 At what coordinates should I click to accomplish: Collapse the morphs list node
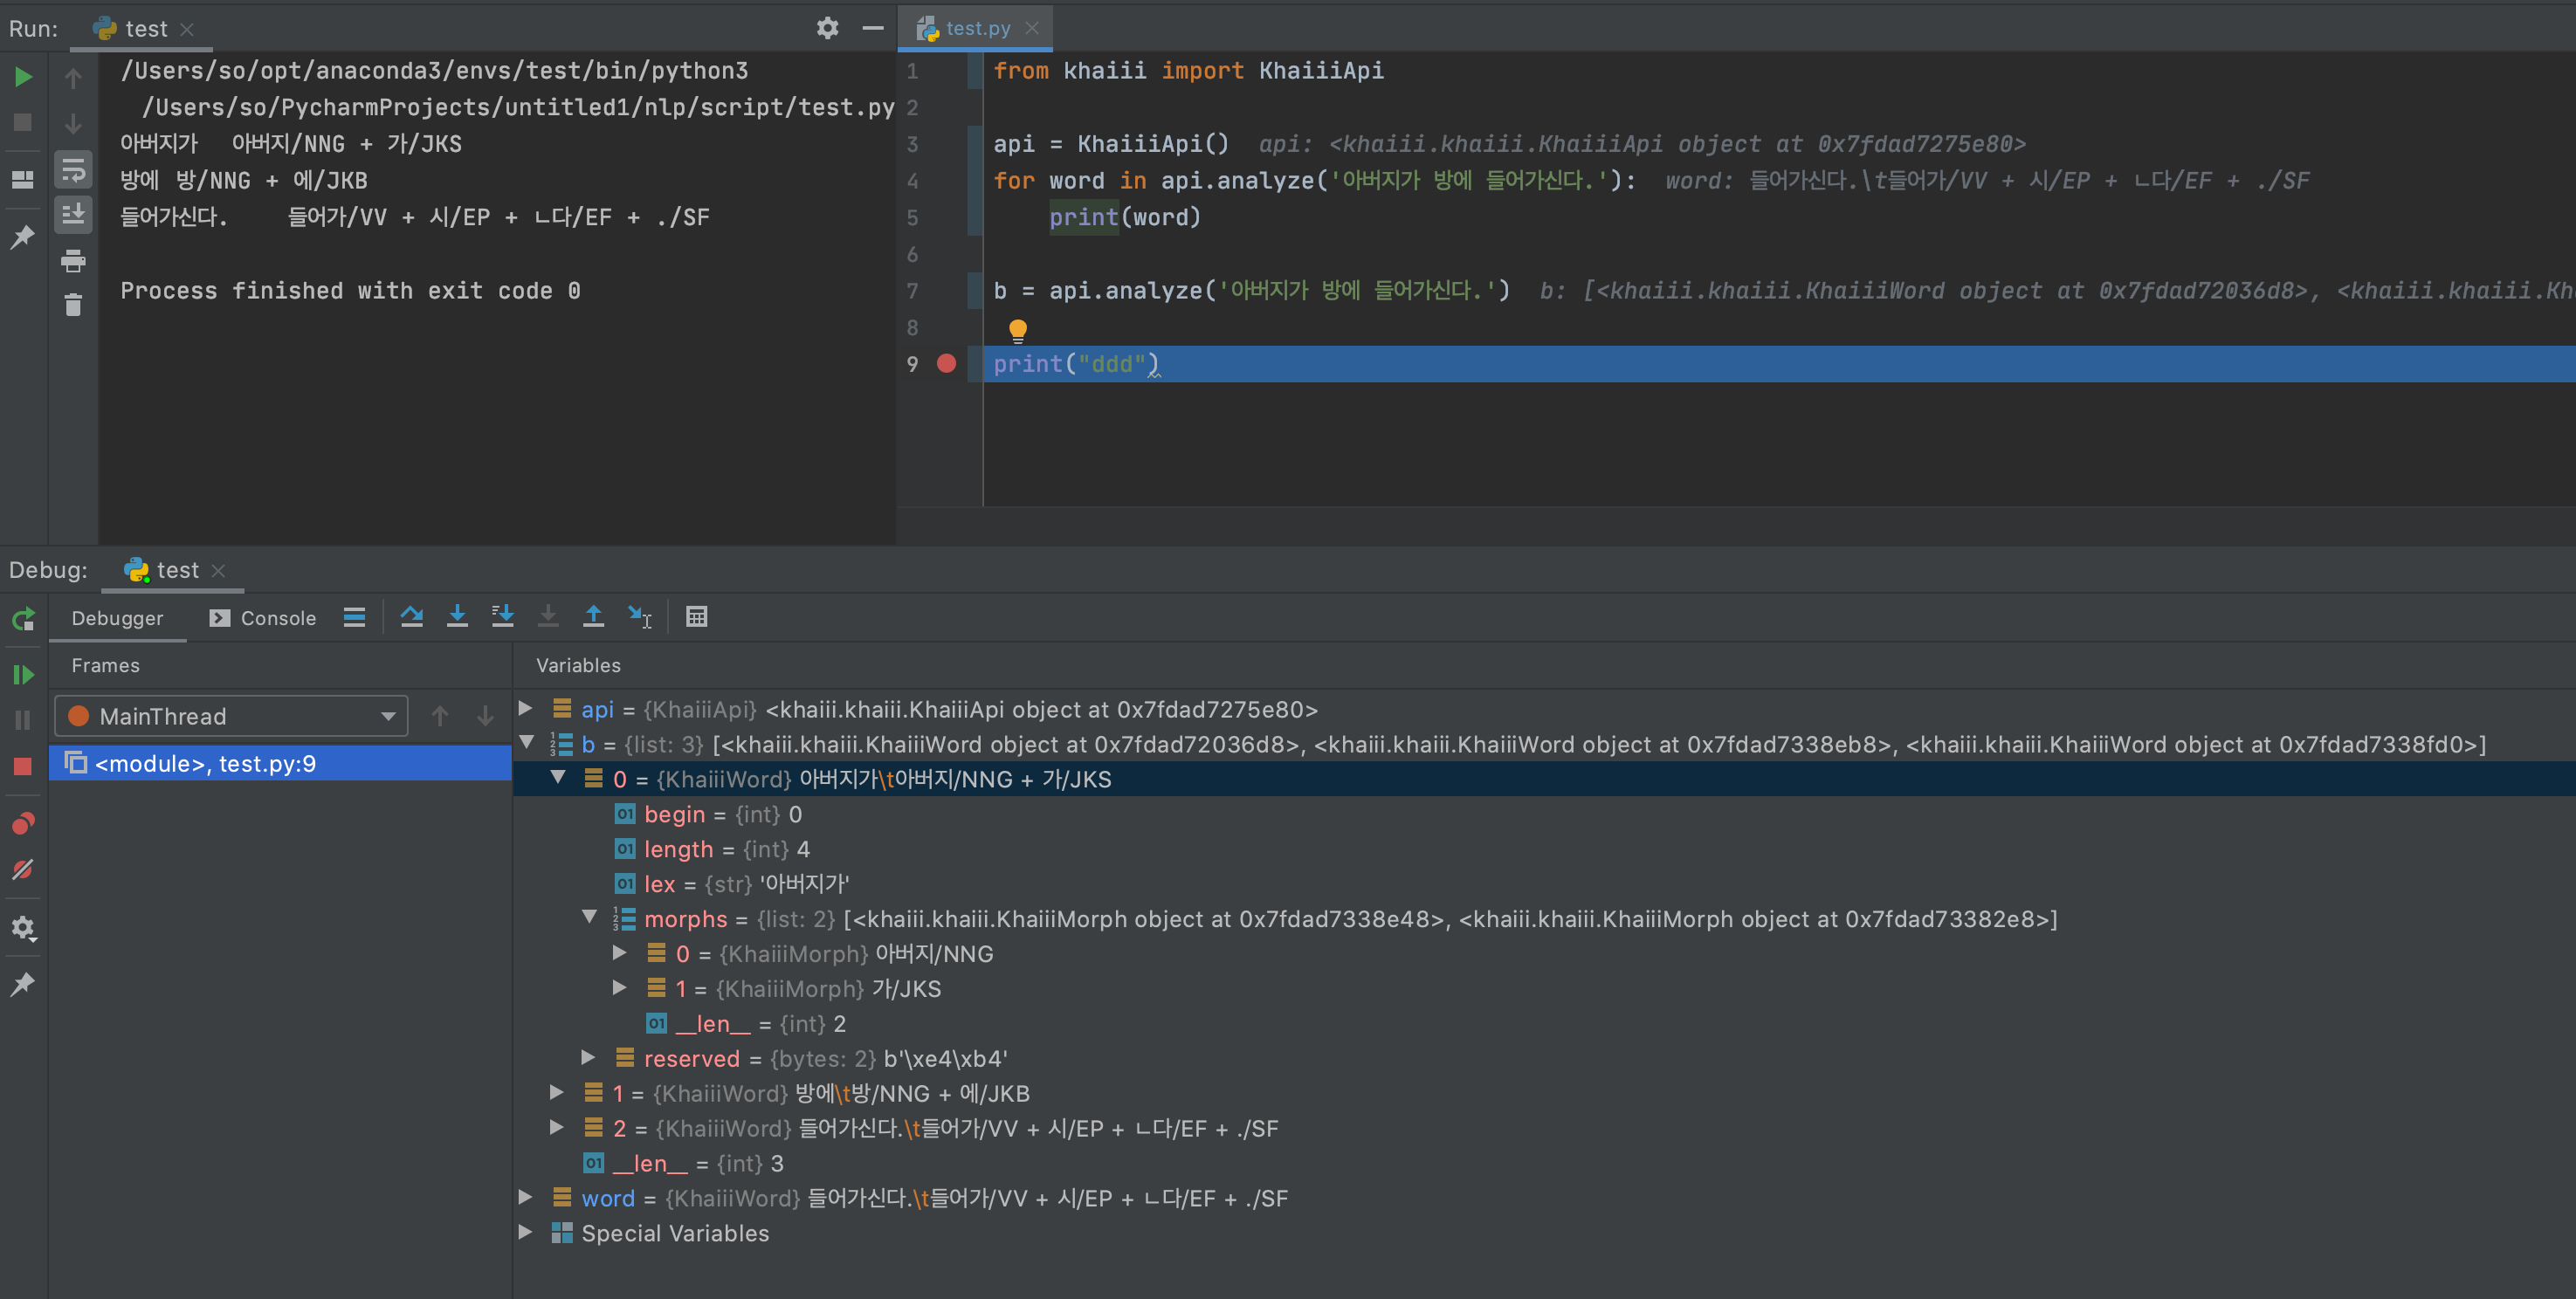coord(590,917)
